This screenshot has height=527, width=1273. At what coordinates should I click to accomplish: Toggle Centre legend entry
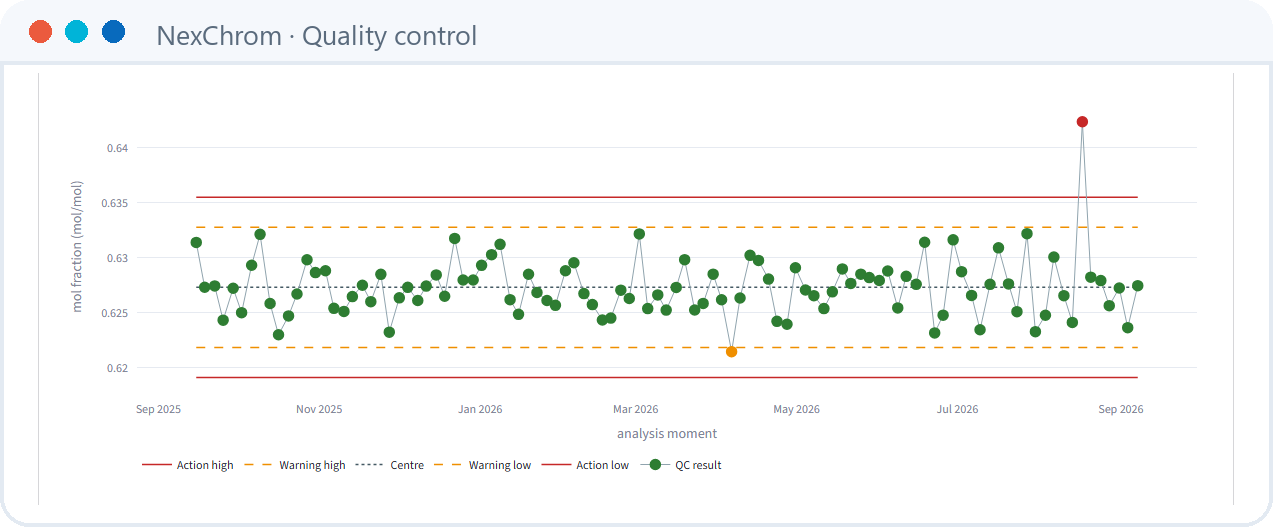pyautogui.click(x=389, y=465)
